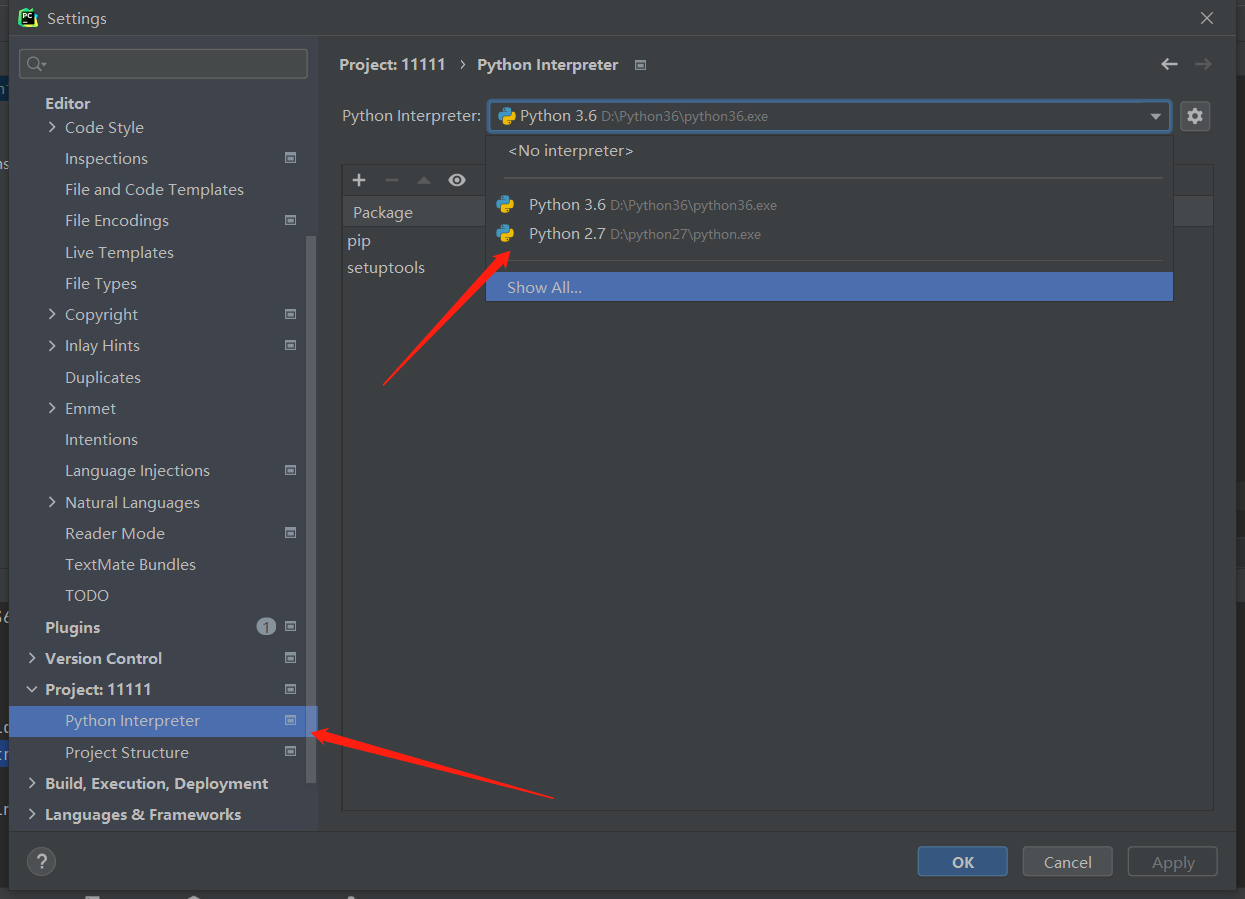Expand the Version Control node
1245x899 pixels.
pos(32,658)
